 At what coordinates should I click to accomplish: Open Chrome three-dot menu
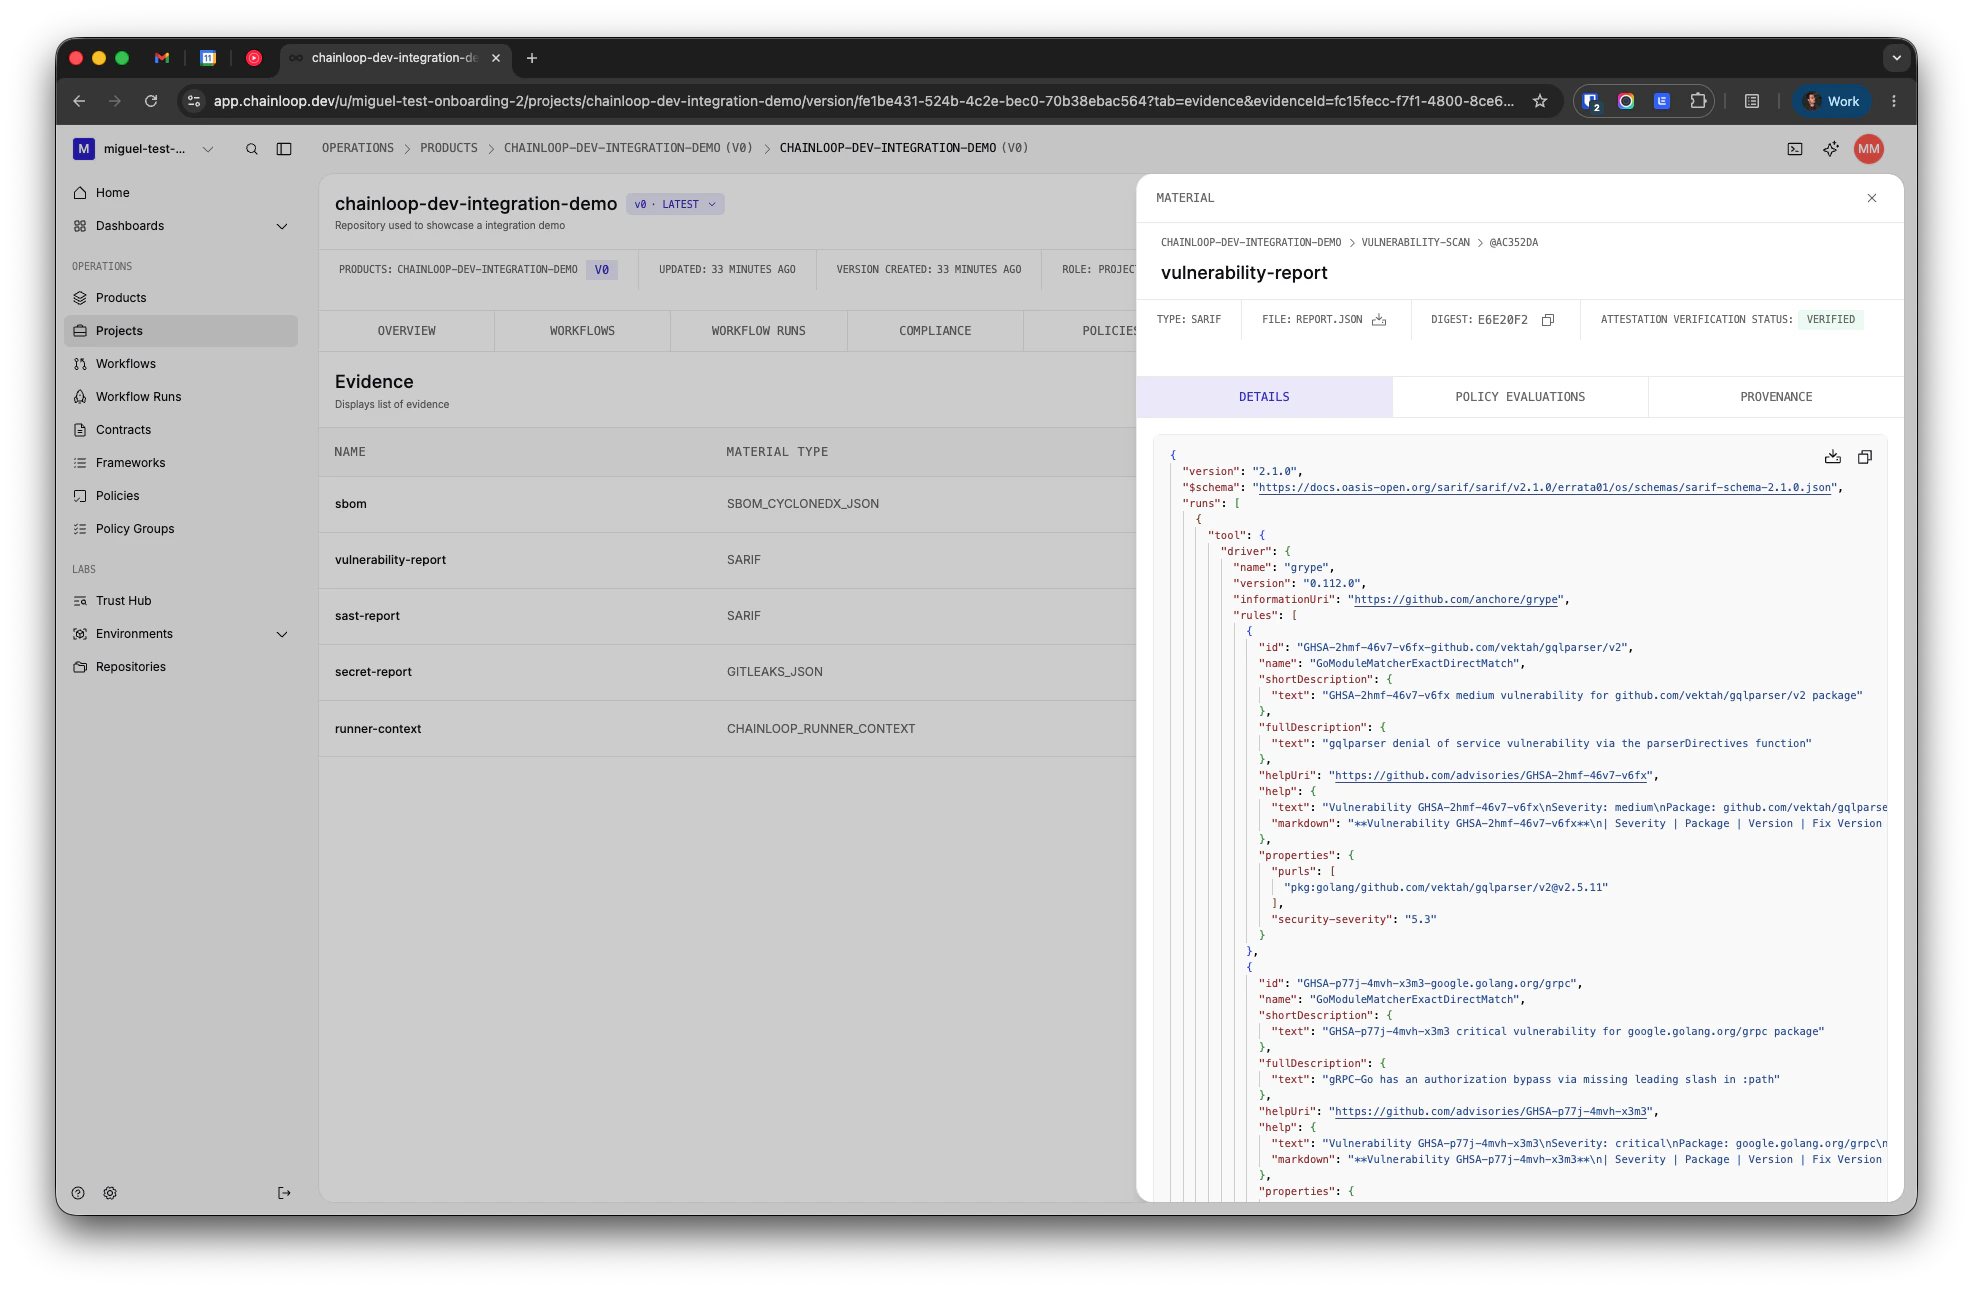point(1894,101)
